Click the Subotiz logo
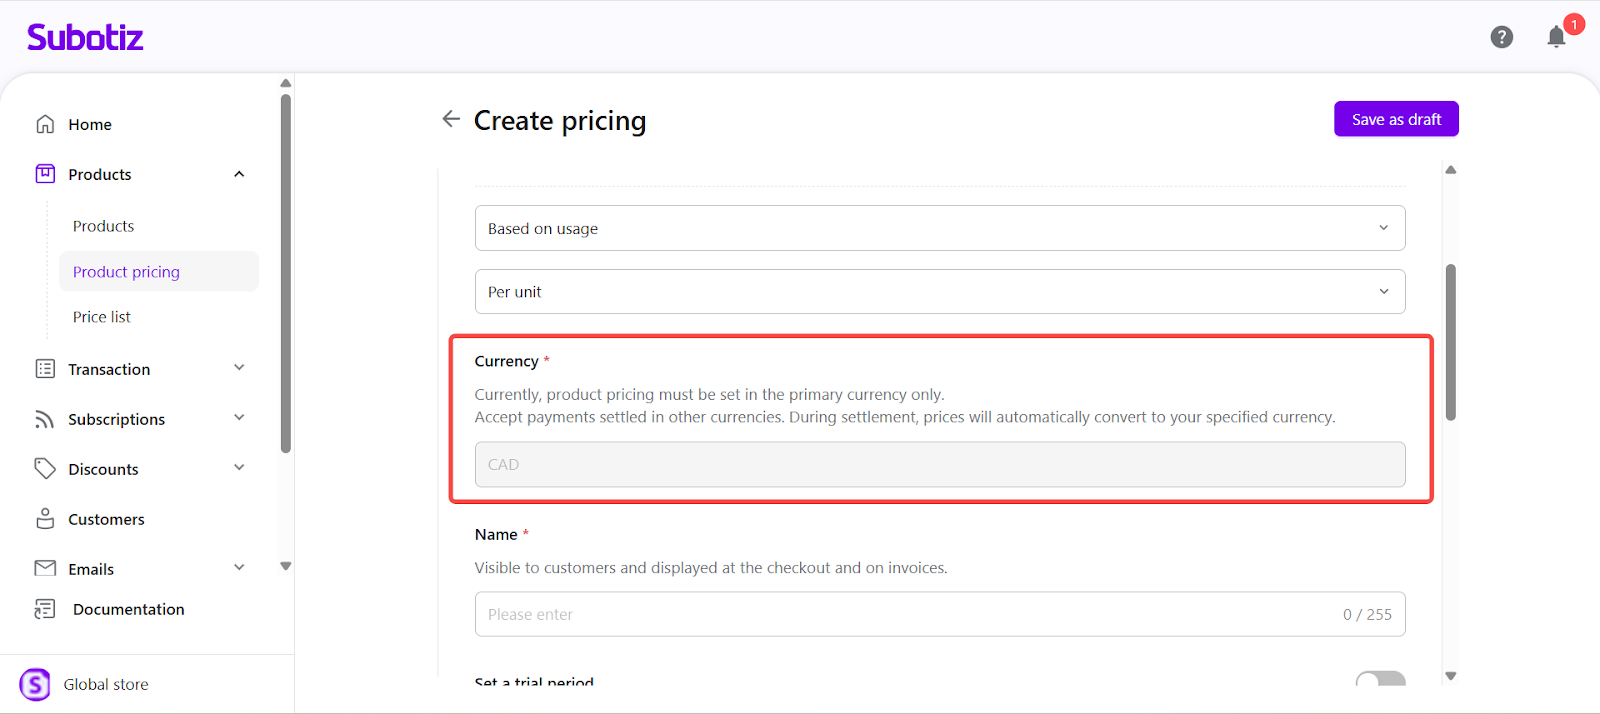The height and width of the screenshot is (714, 1600). pos(85,37)
